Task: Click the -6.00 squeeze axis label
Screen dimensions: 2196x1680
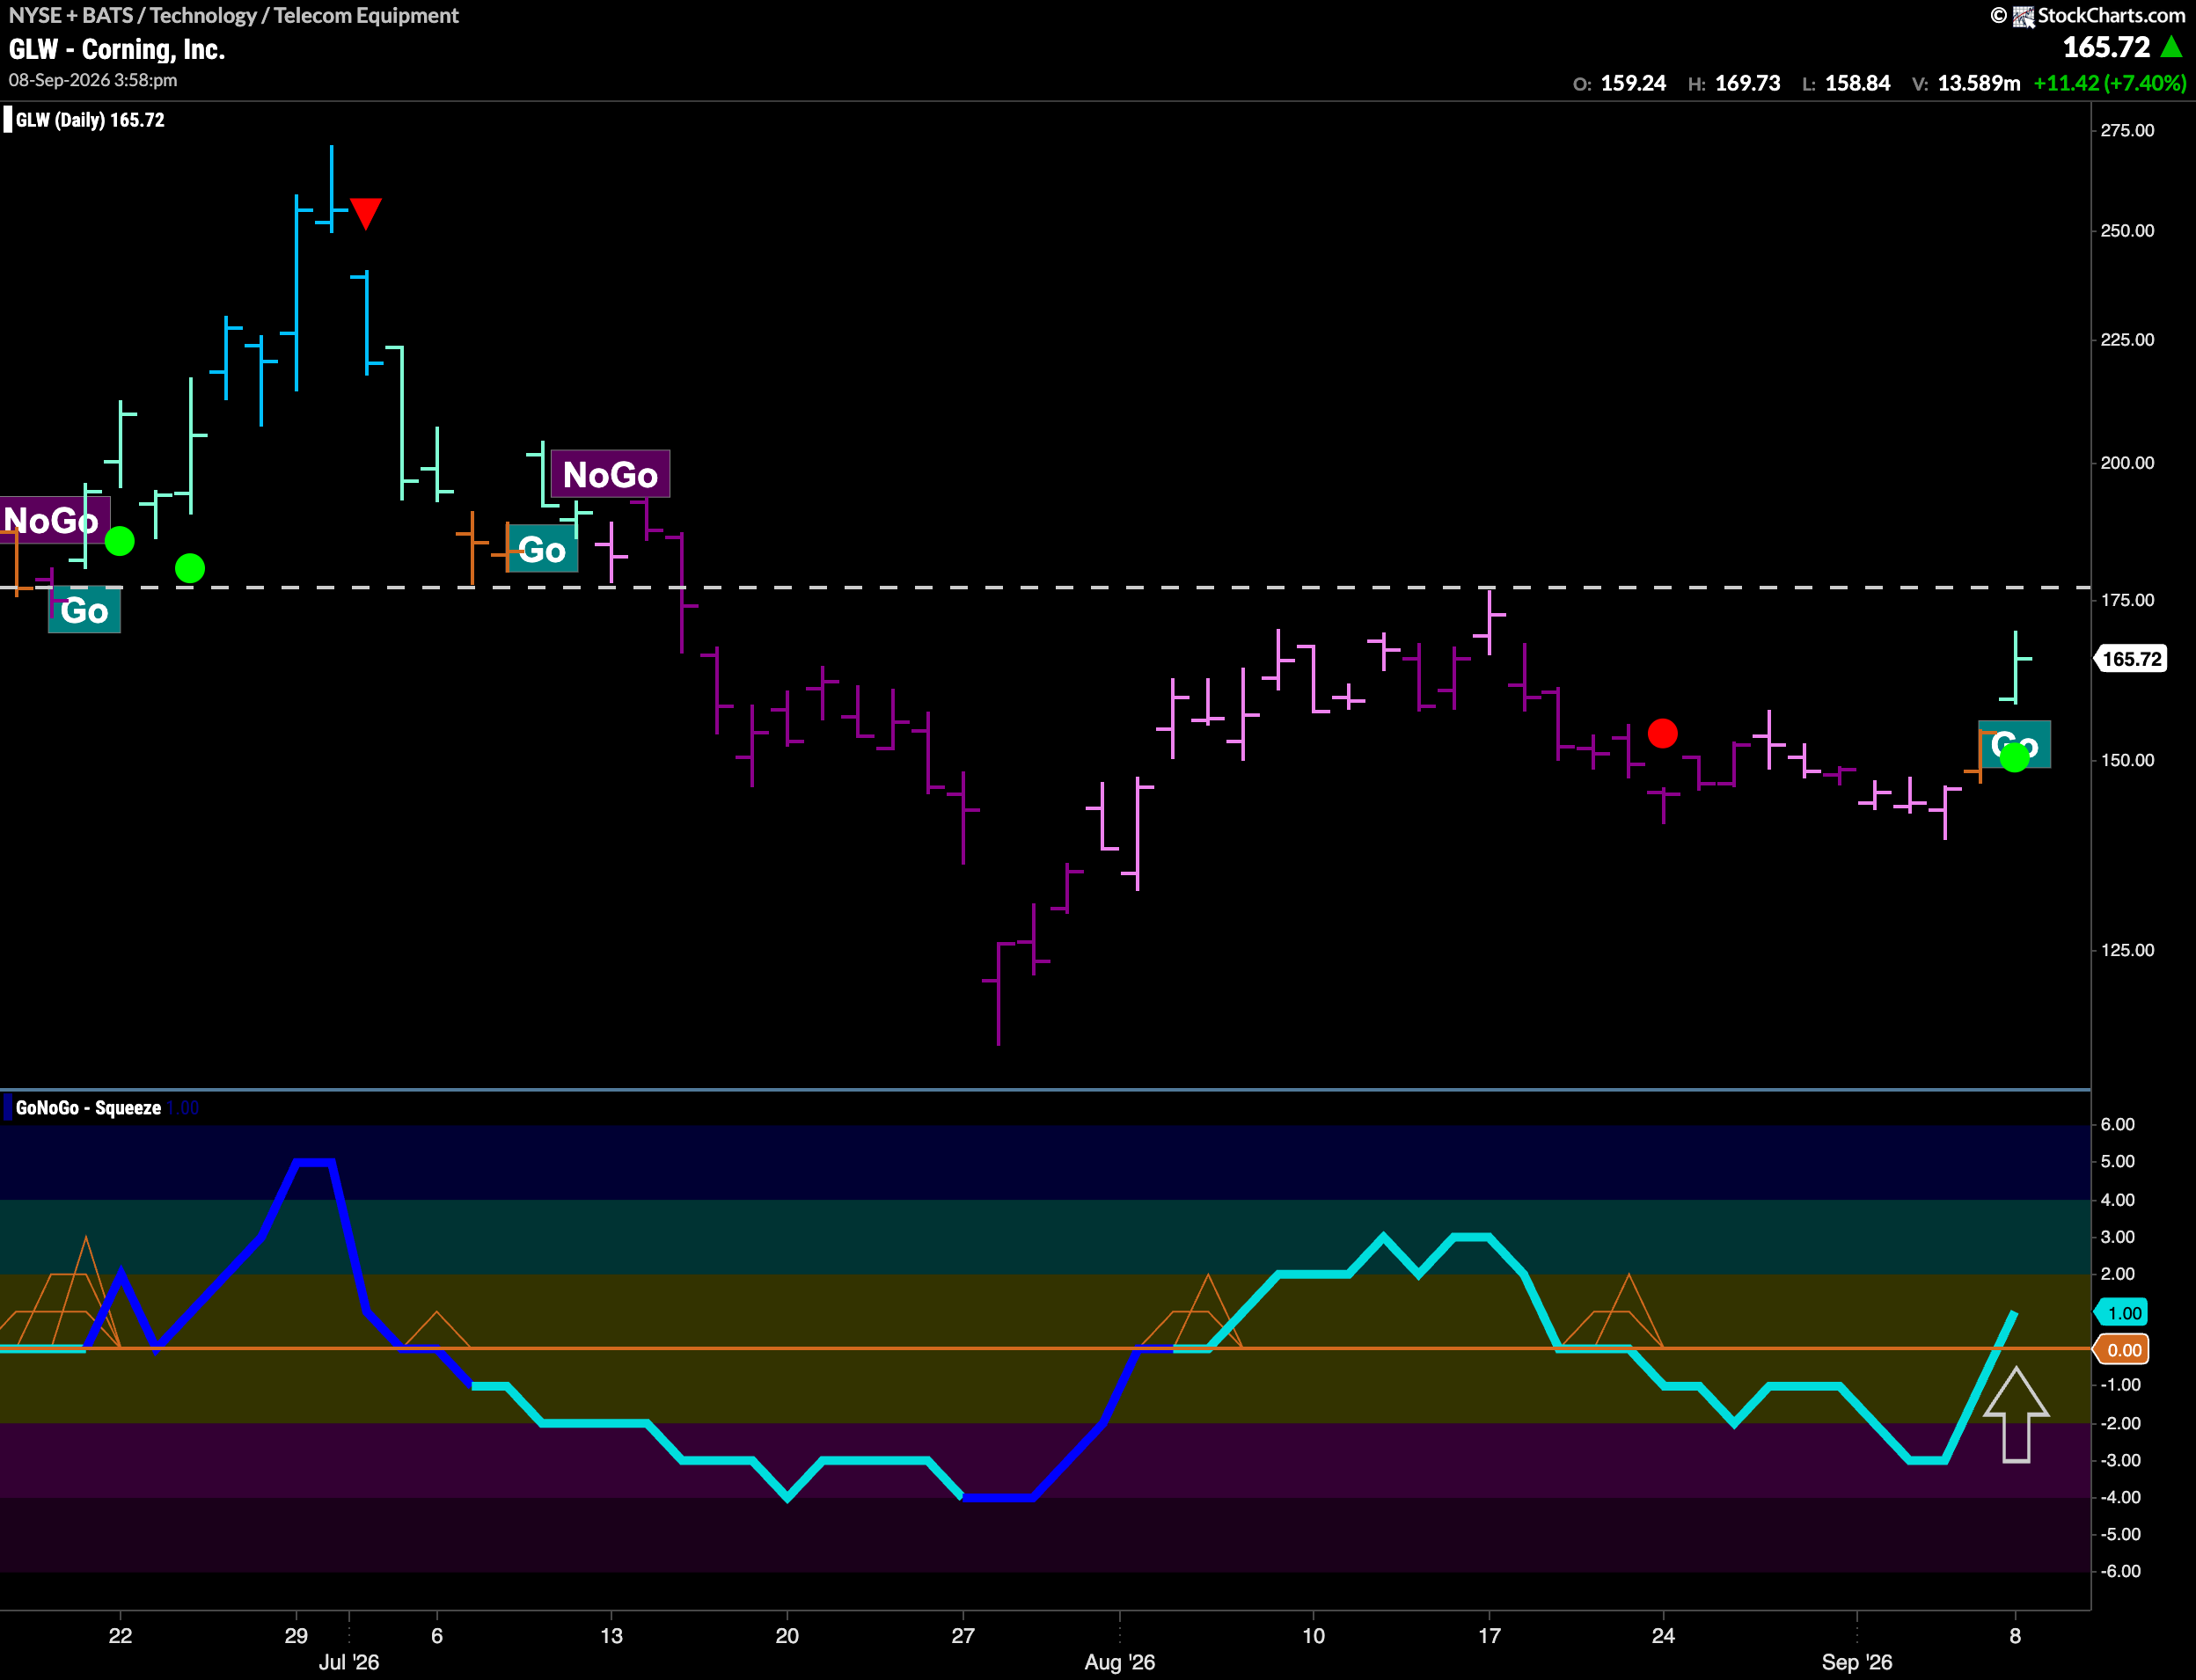Action: click(x=2120, y=1570)
